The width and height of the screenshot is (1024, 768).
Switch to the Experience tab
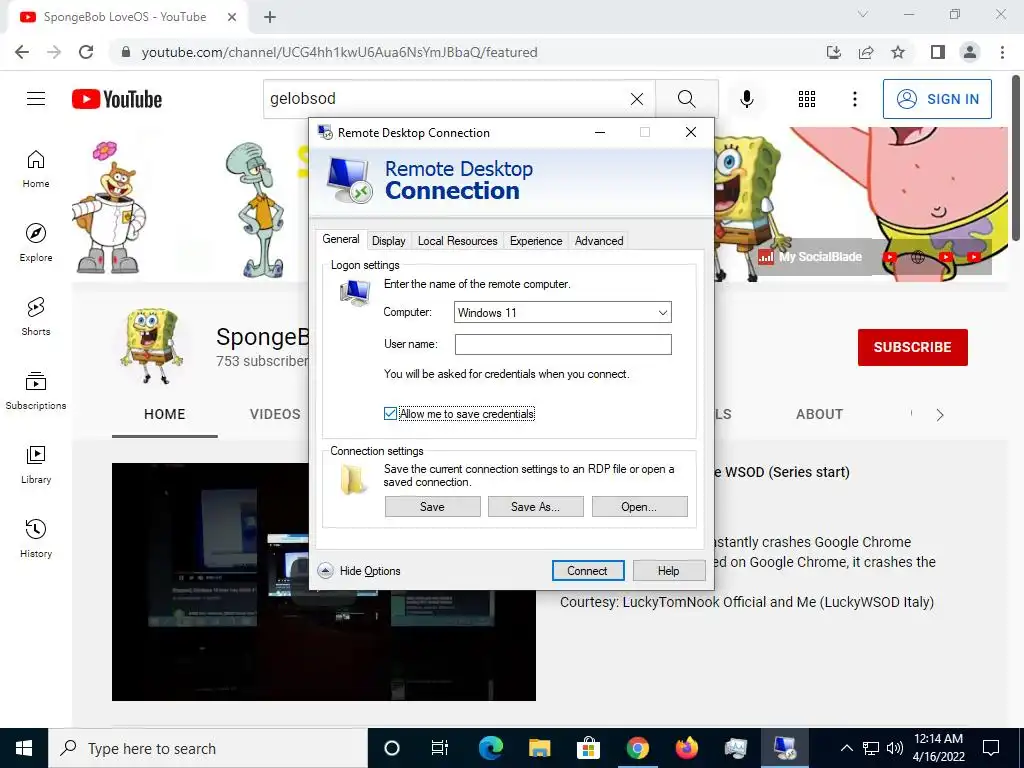pos(536,240)
